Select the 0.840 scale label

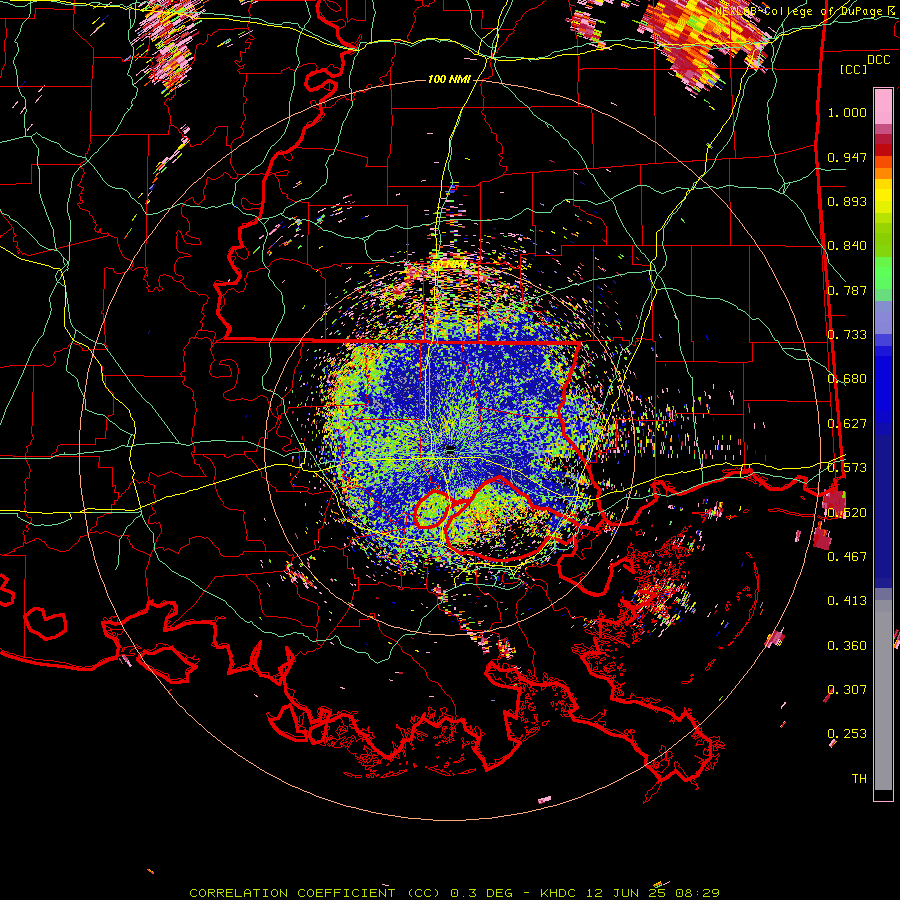pos(847,246)
